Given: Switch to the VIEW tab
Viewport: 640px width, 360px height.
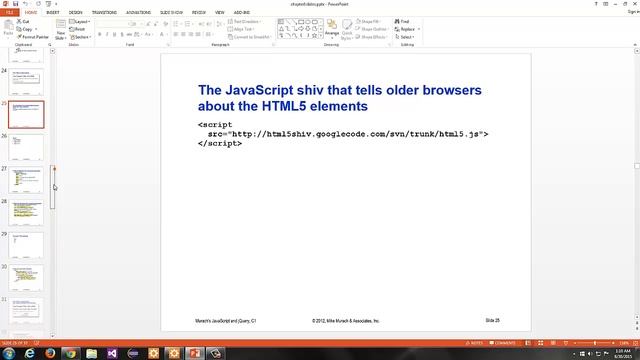Looking at the screenshot, I should click(220, 12).
